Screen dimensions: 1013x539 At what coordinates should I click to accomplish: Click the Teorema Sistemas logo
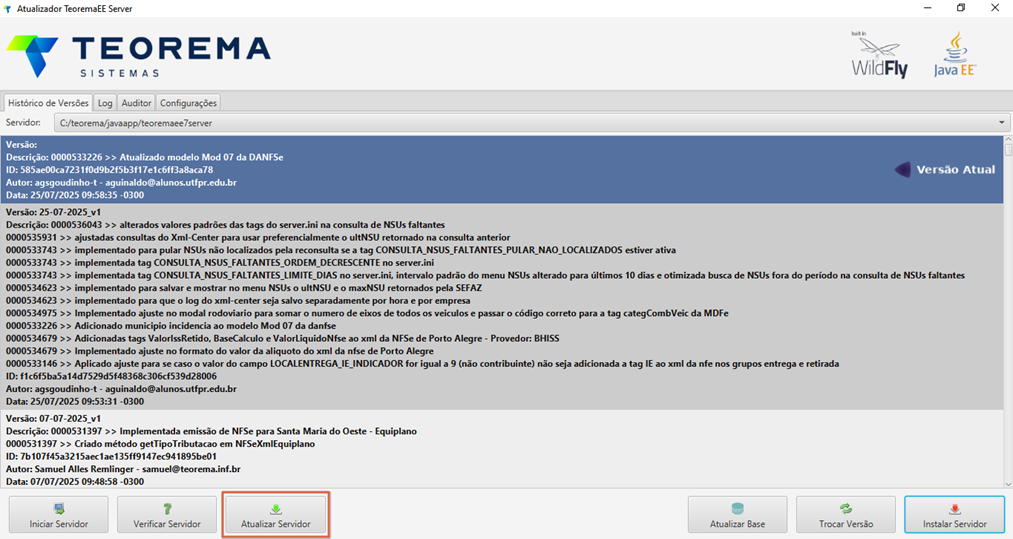tap(138, 56)
